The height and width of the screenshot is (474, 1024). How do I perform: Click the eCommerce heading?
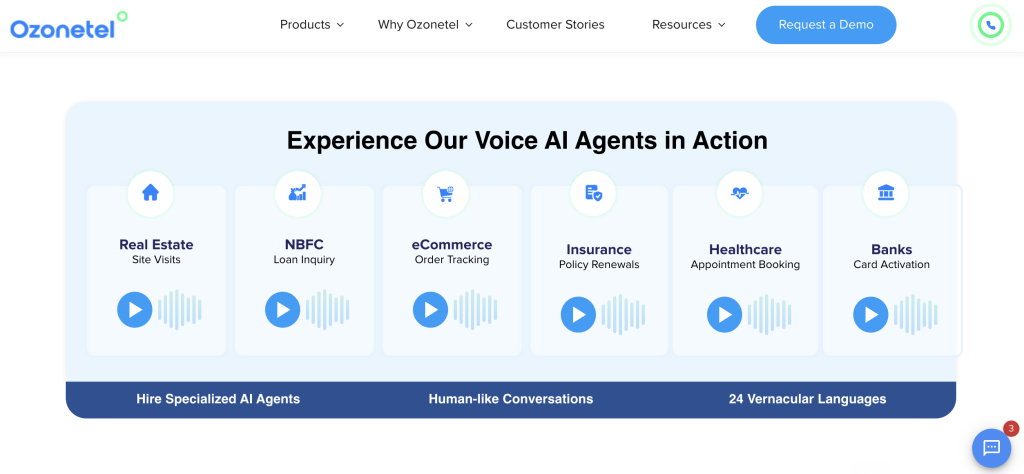click(x=452, y=245)
